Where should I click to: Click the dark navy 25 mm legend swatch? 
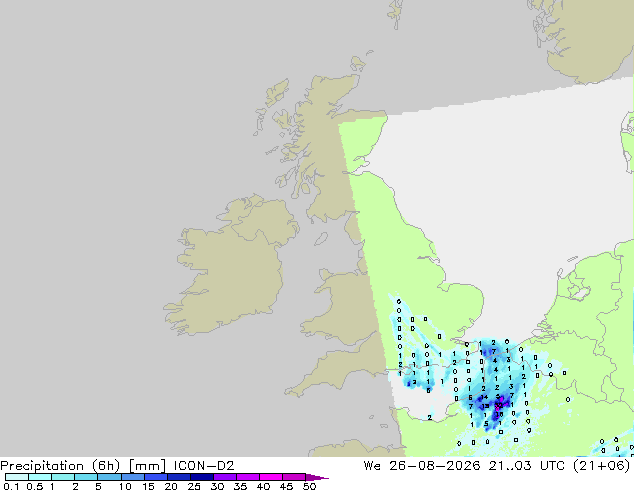(x=201, y=477)
